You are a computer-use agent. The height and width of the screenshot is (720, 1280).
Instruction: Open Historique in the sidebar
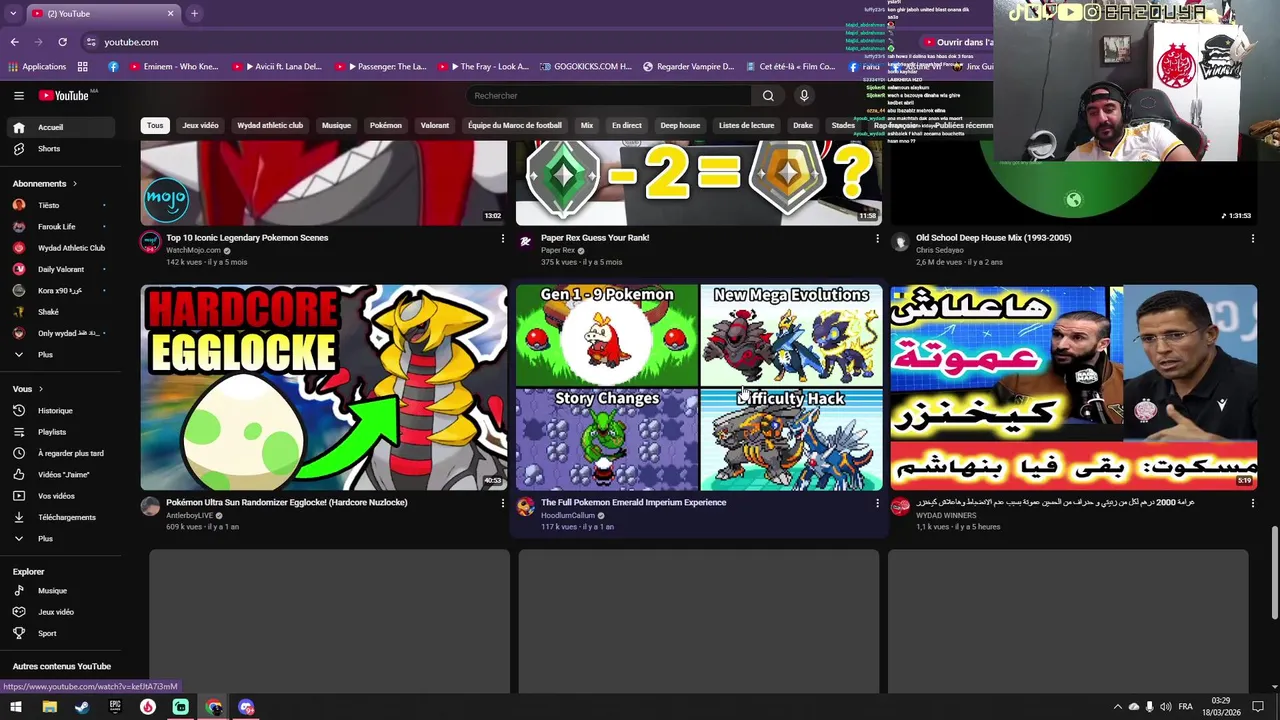tap(60, 411)
